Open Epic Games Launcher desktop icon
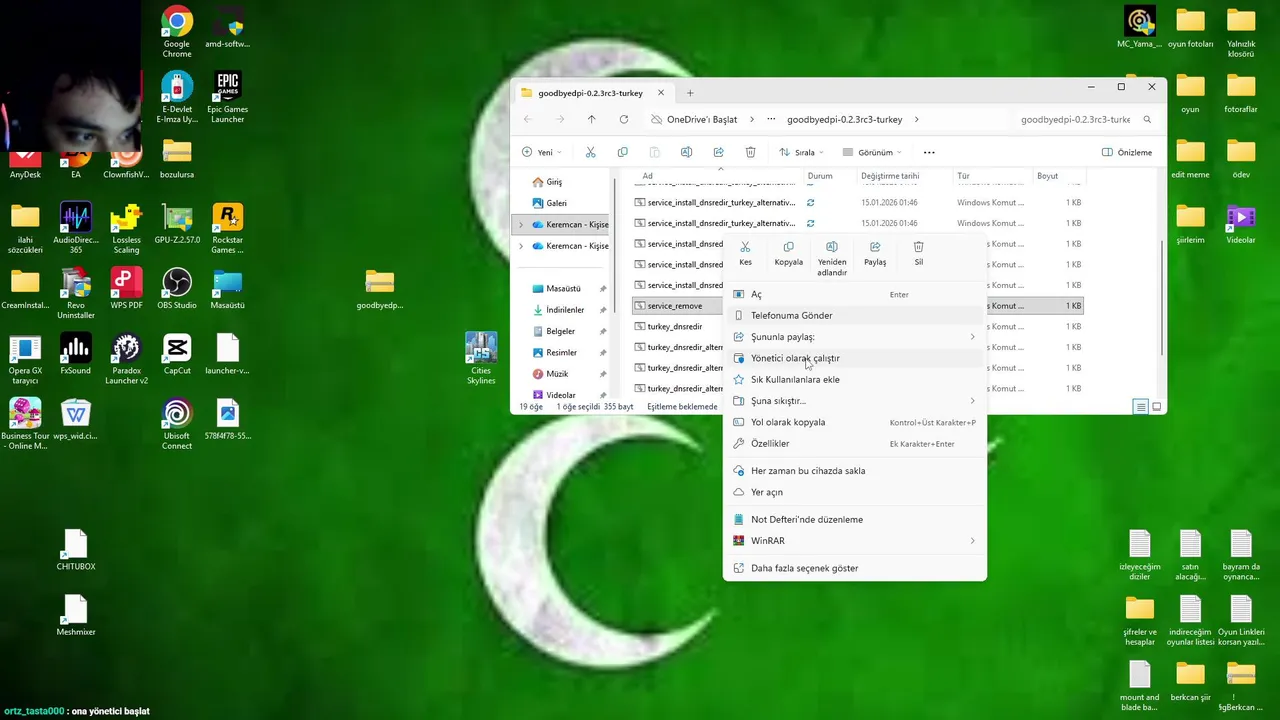This screenshot has height=720, width=1280. pos(228,97)
